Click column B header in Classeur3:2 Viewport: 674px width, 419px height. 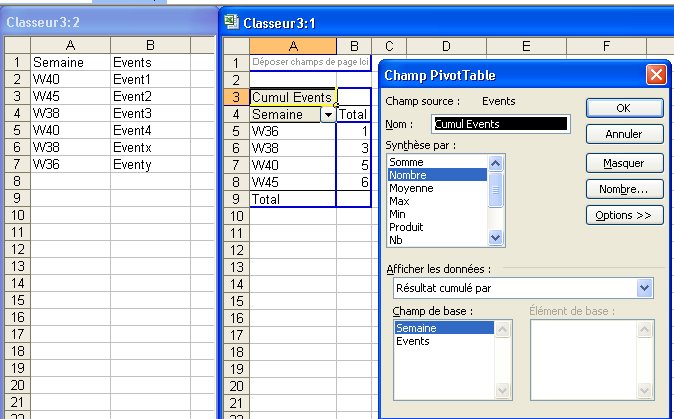(x=149, y=44)
